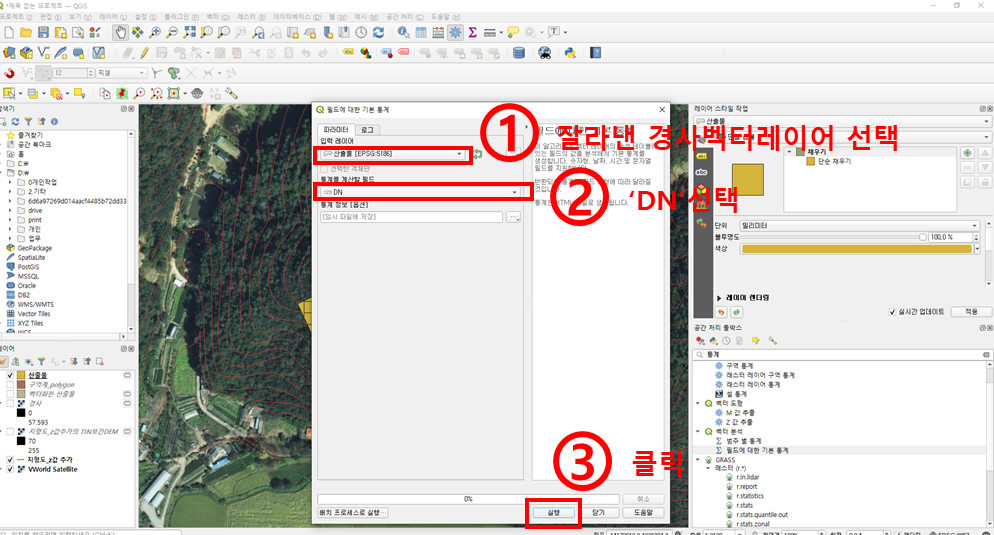Expand the drive folder in Browser

pyautogui.click(x=10, y=210)
